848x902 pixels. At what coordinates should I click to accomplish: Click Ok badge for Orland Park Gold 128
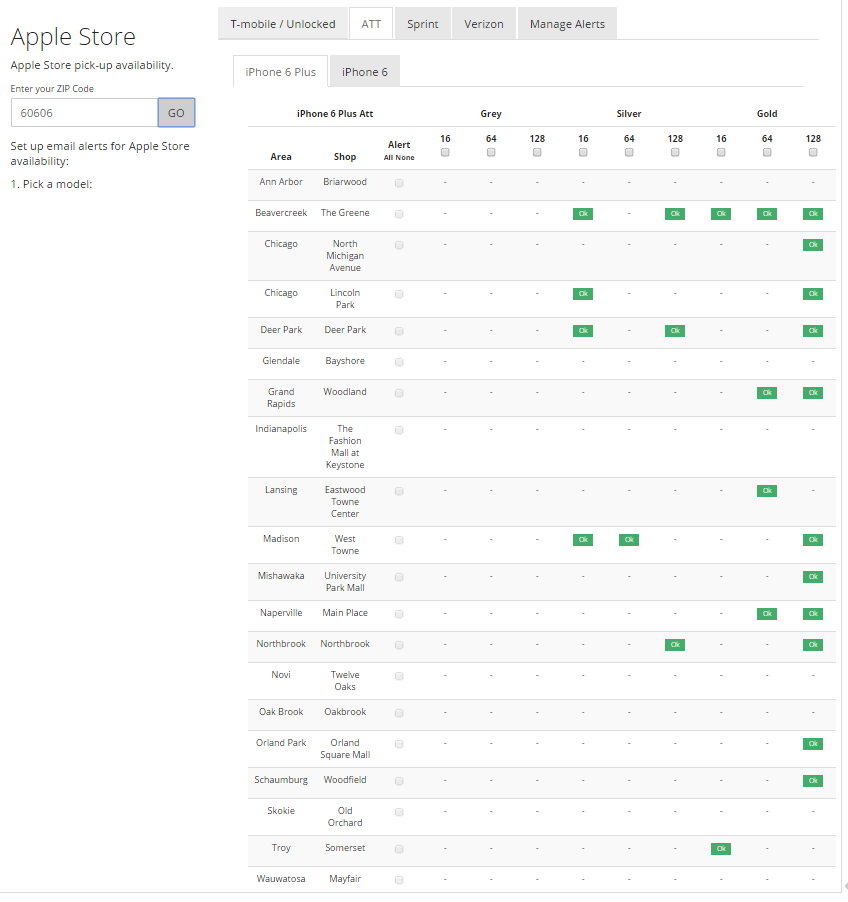pos(813,744)
